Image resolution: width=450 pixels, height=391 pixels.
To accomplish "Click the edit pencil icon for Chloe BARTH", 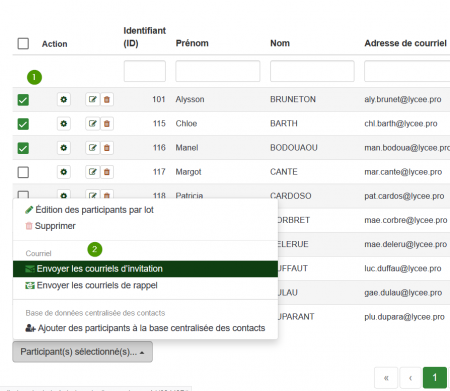I will (x=92, y=124).
